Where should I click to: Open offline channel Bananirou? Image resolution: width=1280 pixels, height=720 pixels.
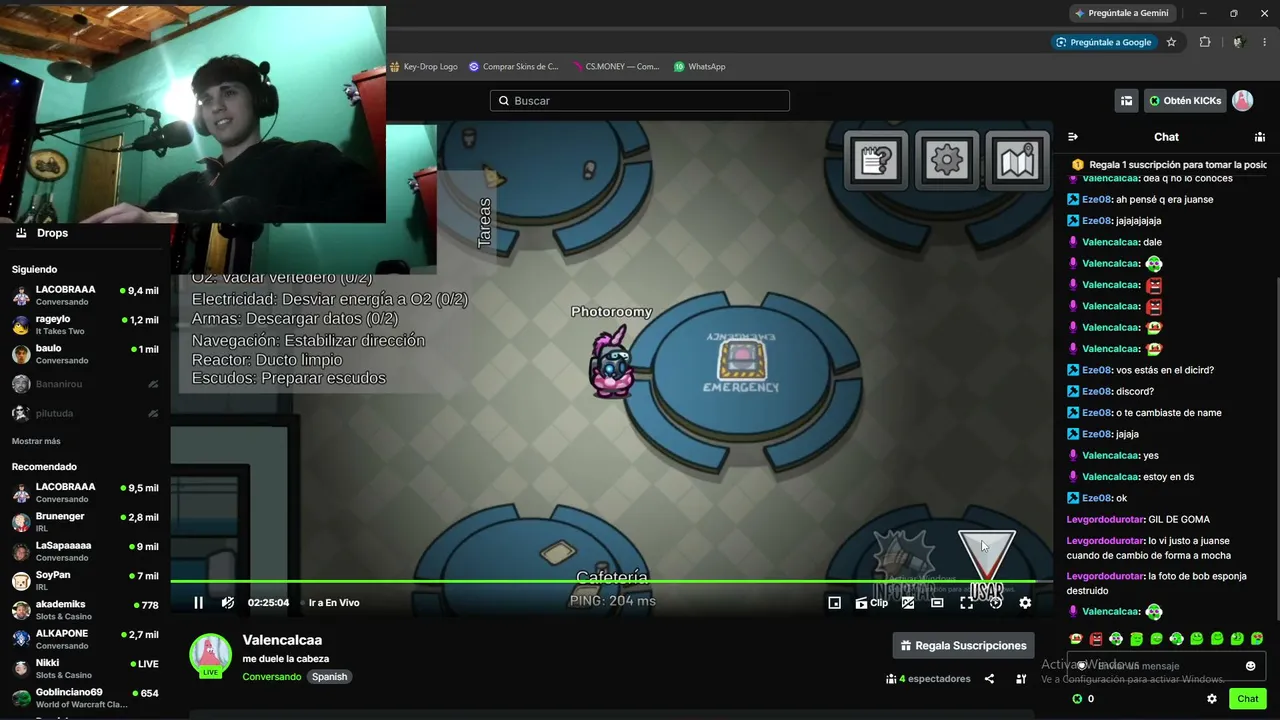click(85, 384)
